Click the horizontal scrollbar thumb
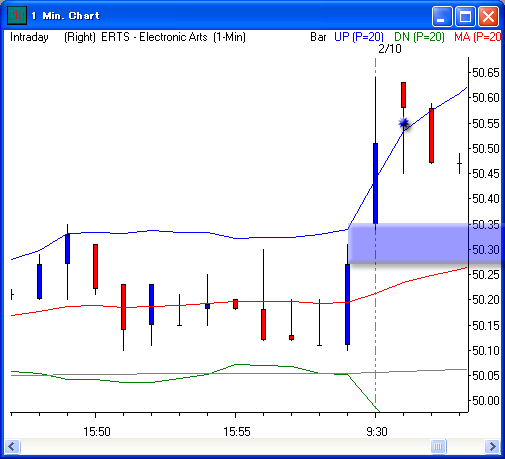The height and width of the screenshot is (459, 505). [438, 446]
